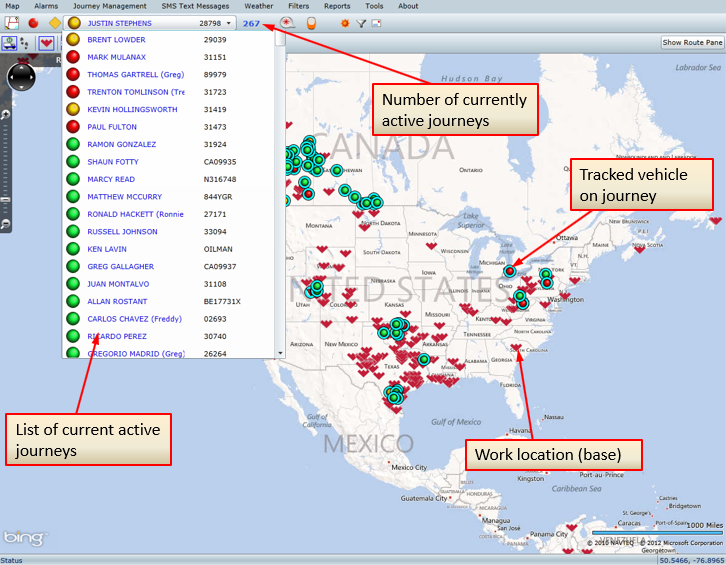Click the map pan compass control

tap(21, 78)
